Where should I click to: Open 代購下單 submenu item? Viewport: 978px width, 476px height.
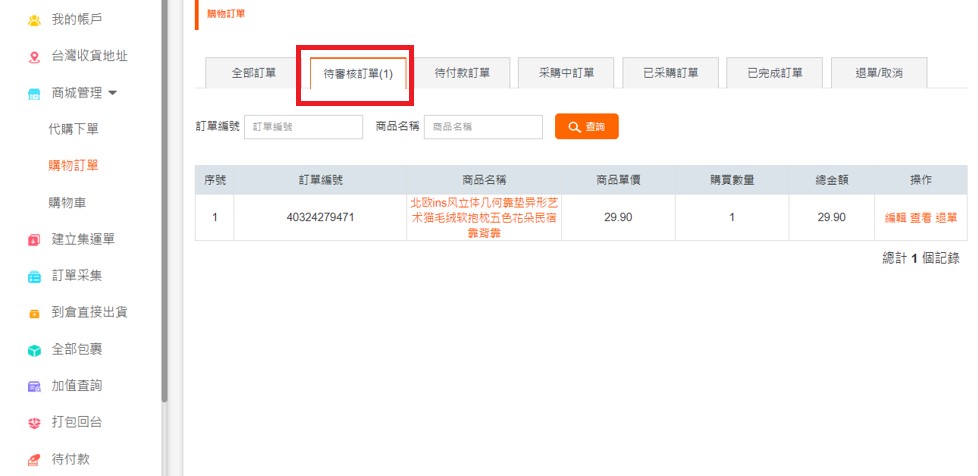click(x=73, y=129)
